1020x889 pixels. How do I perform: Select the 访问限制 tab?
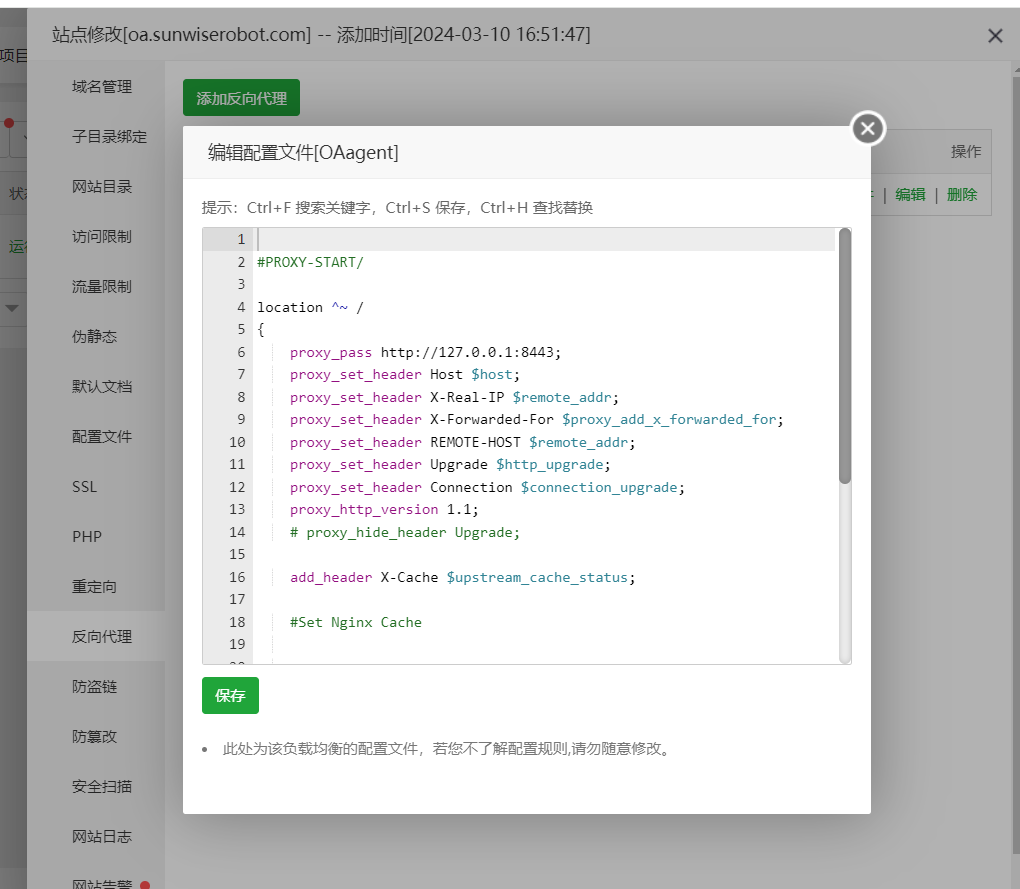tap(102, 237)
